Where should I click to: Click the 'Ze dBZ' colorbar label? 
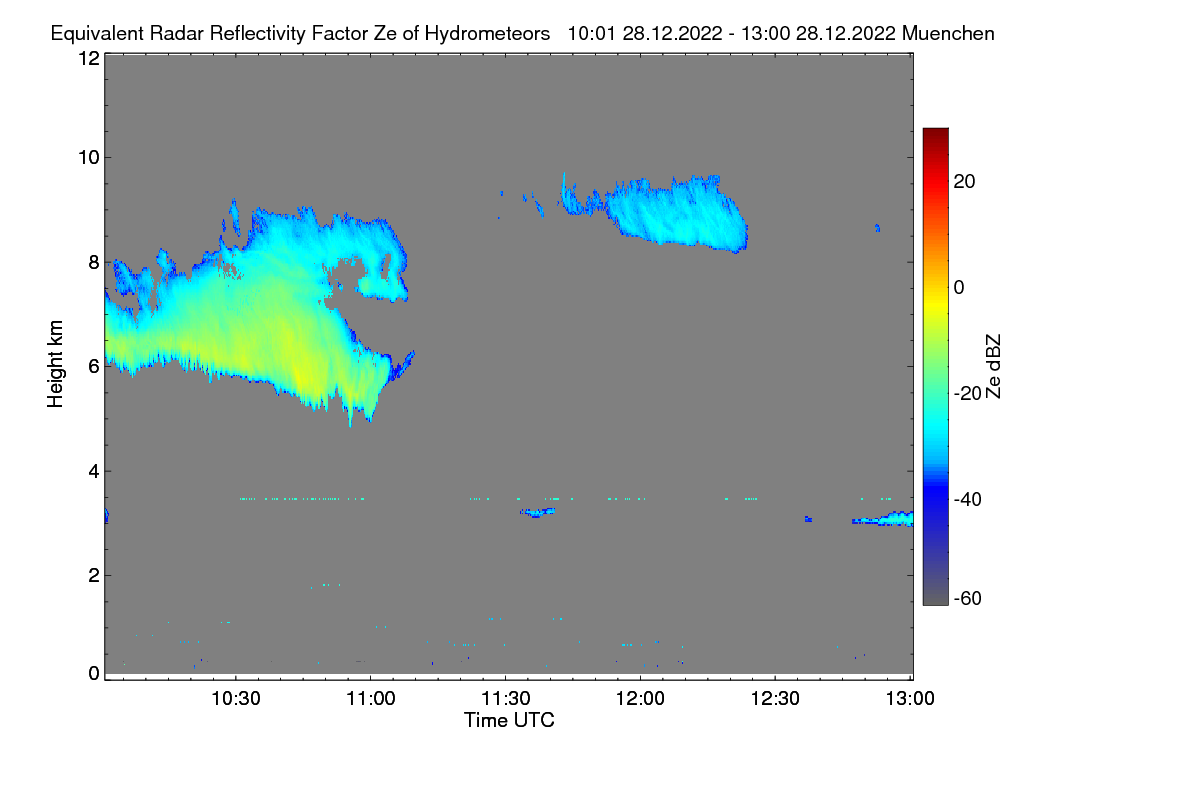pyautogui.click(x=993, y=365)
